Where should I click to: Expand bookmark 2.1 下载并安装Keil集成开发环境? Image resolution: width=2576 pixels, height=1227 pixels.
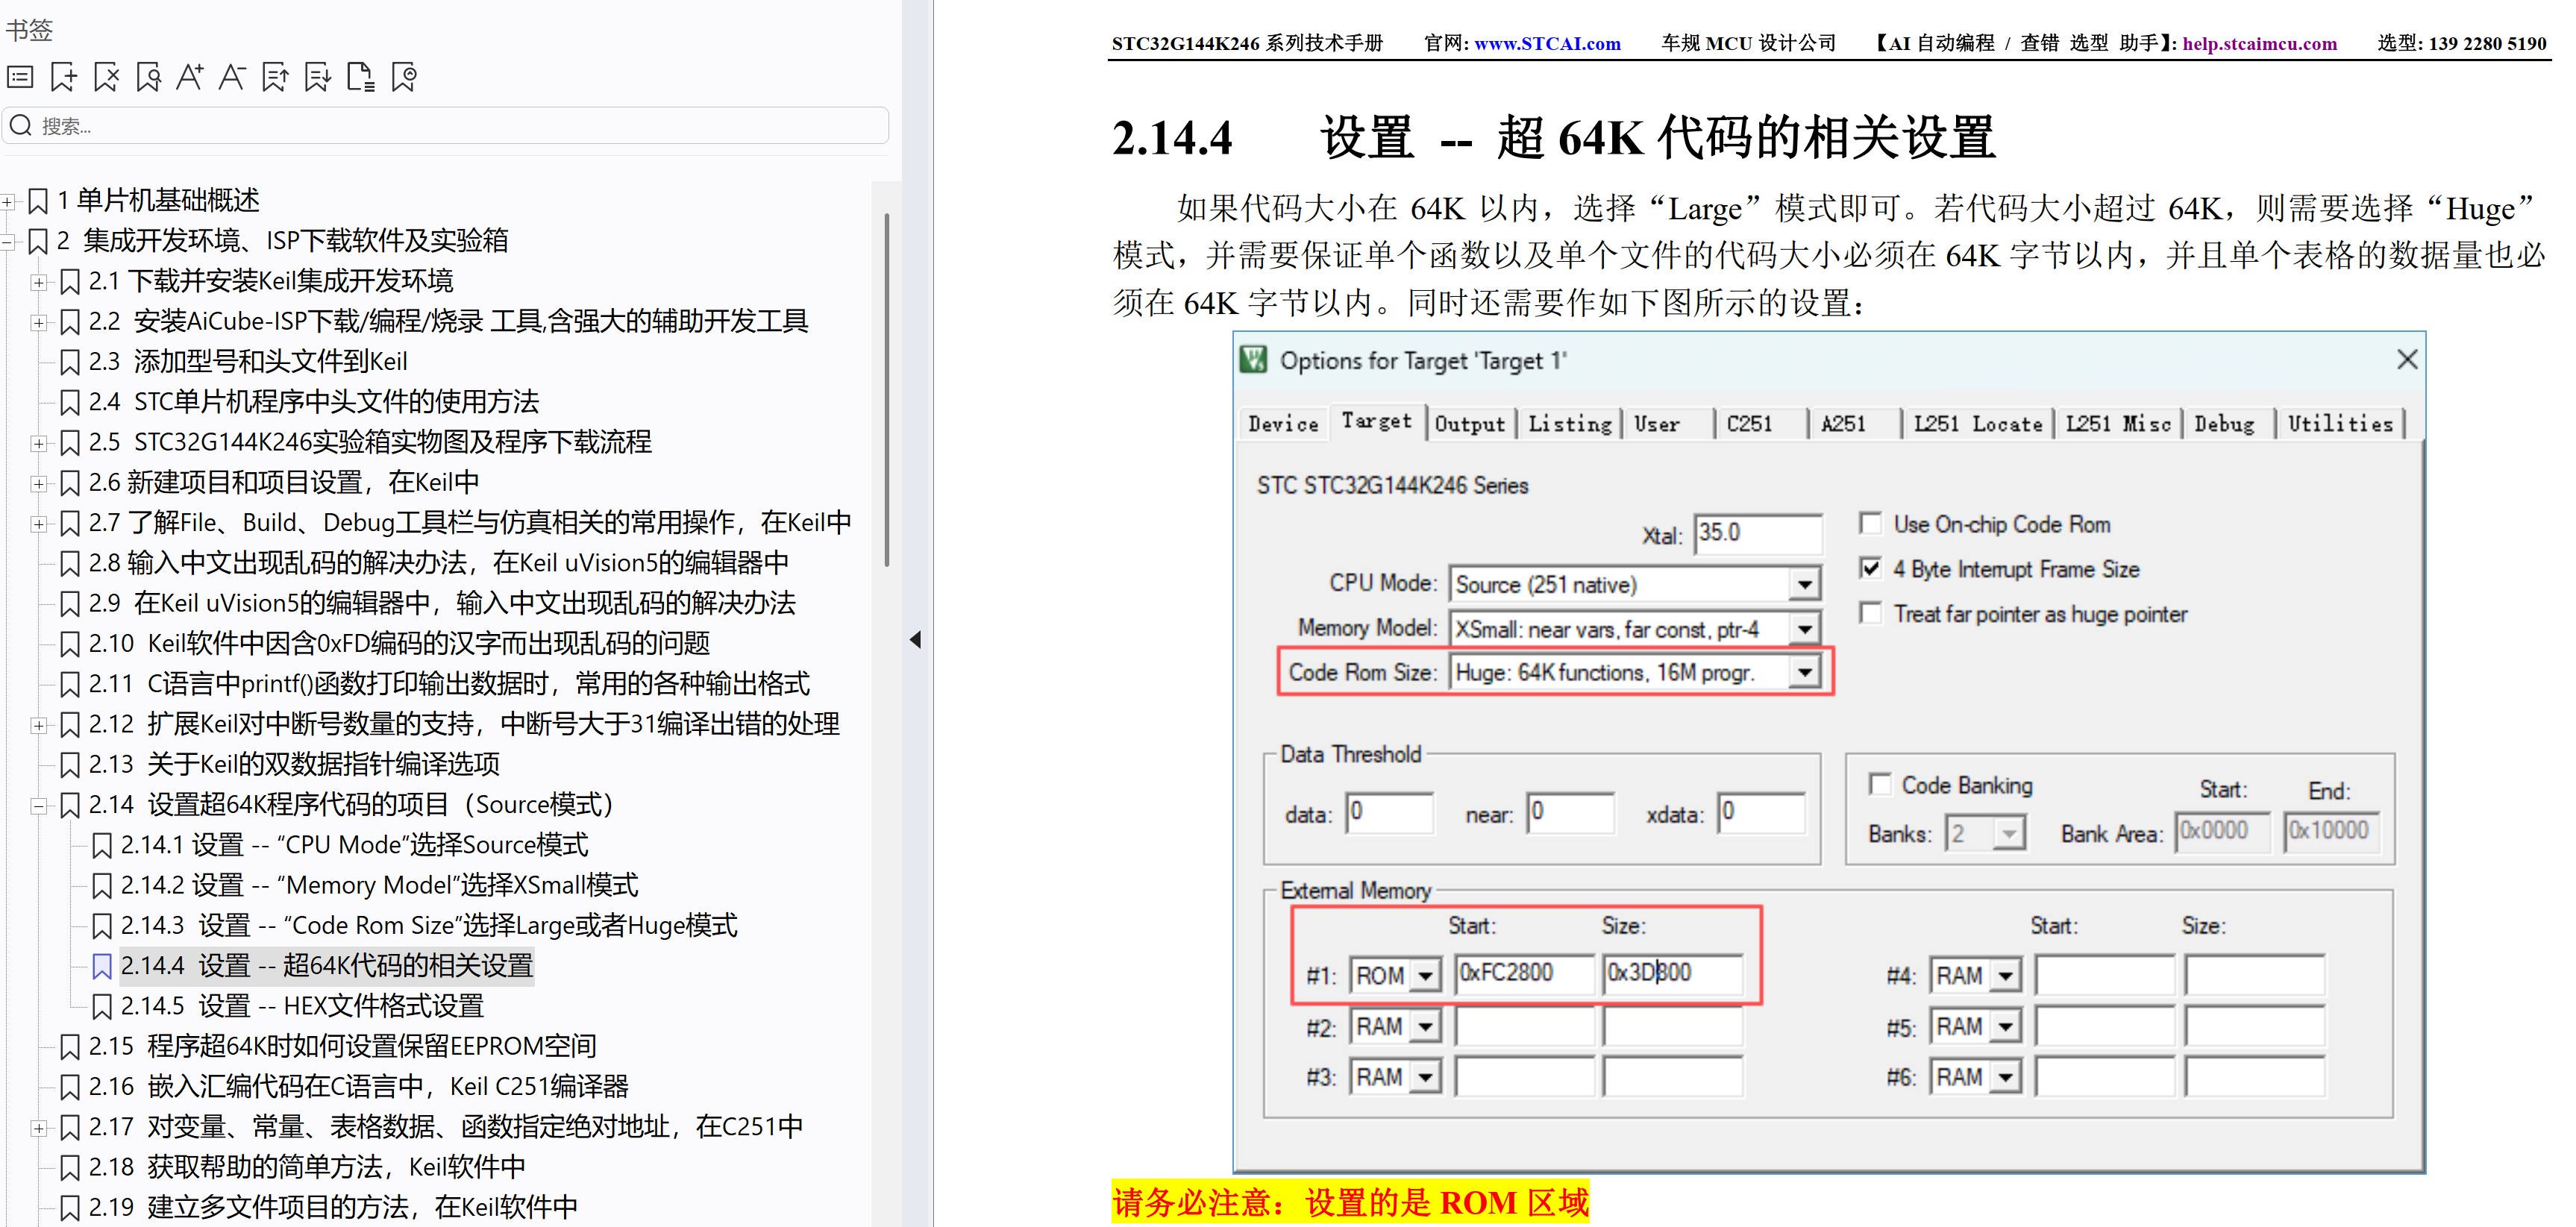point(38,282)
